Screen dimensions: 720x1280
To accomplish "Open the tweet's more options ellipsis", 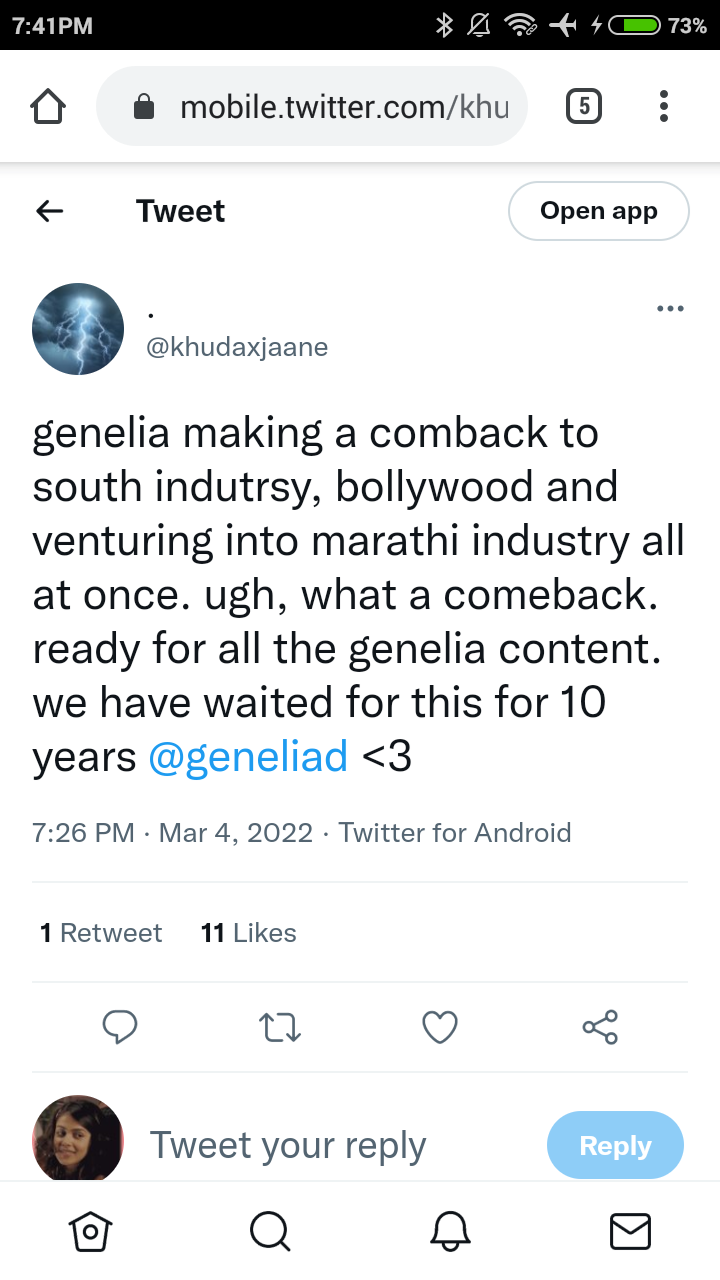I will (x=670, y=309).
